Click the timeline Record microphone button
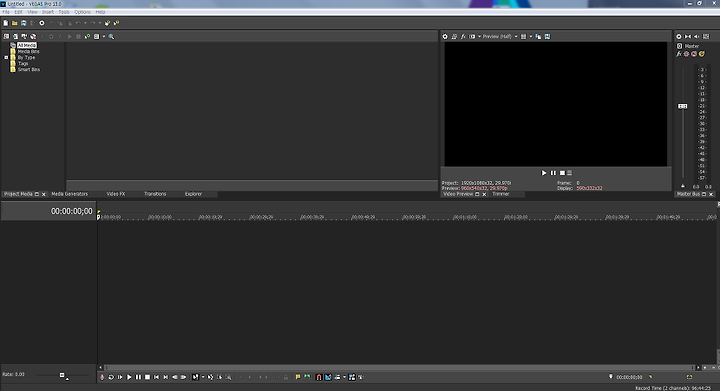 click(x=102, y=377)
